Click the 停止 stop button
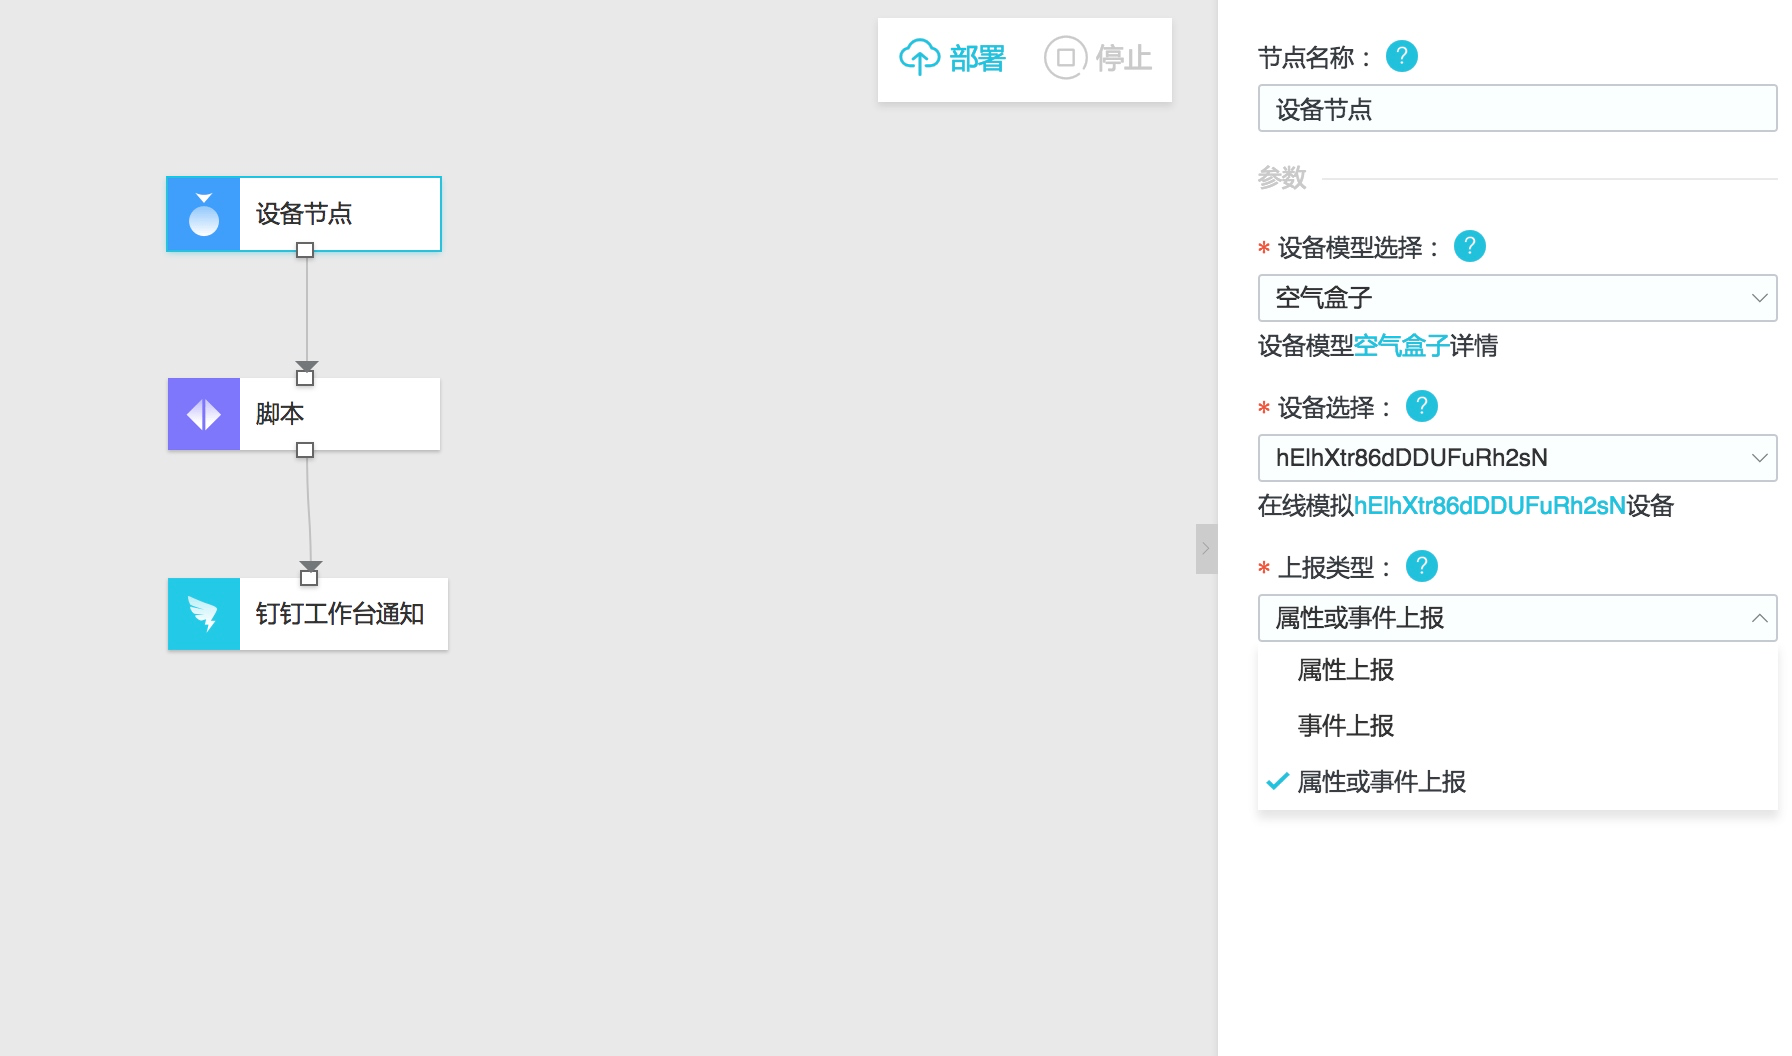The height and width of the screenshot is (1056, 1792). tap(1098, 58)
